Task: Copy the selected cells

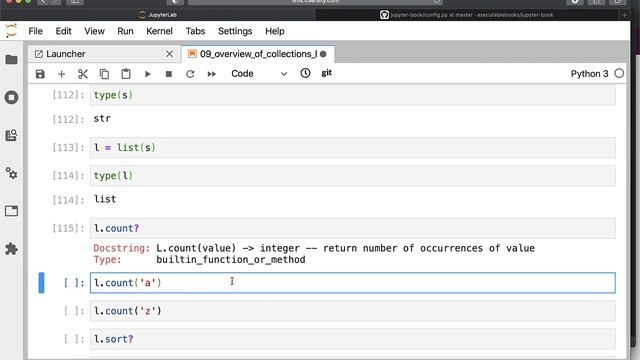Action: [104, 74]
